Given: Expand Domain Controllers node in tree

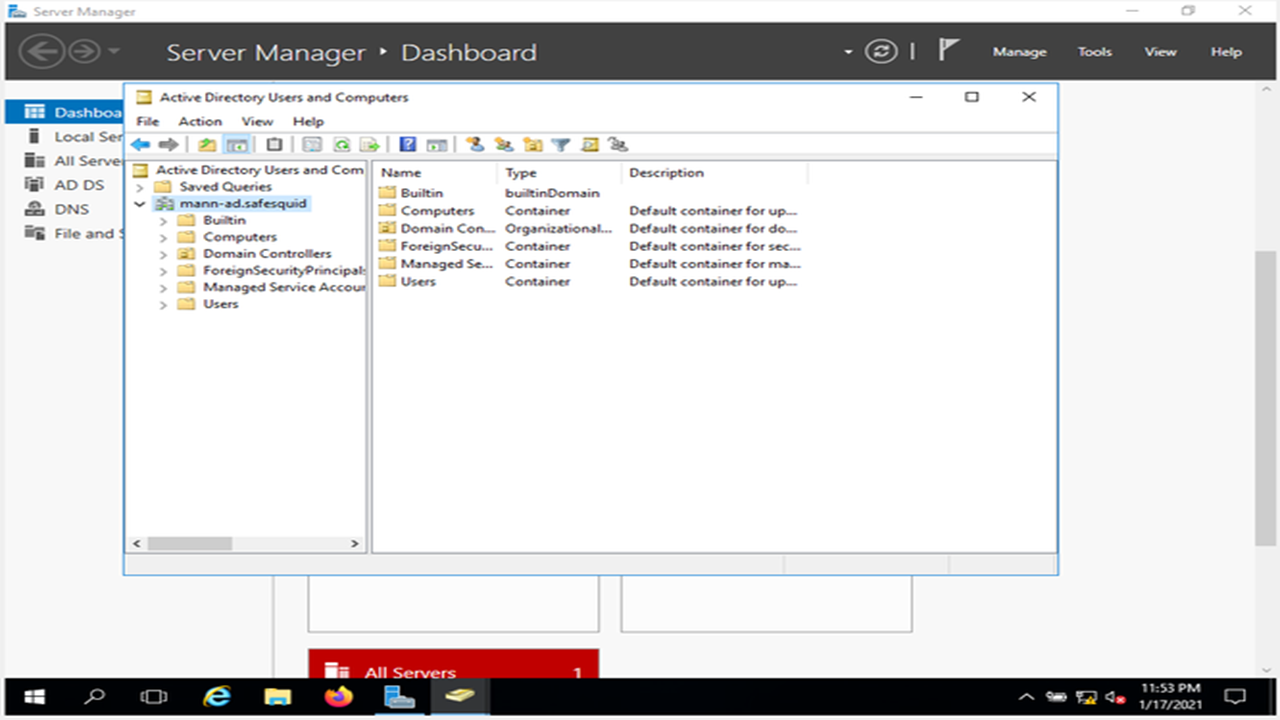Looking at the screenshot, I should click(163, 254).
